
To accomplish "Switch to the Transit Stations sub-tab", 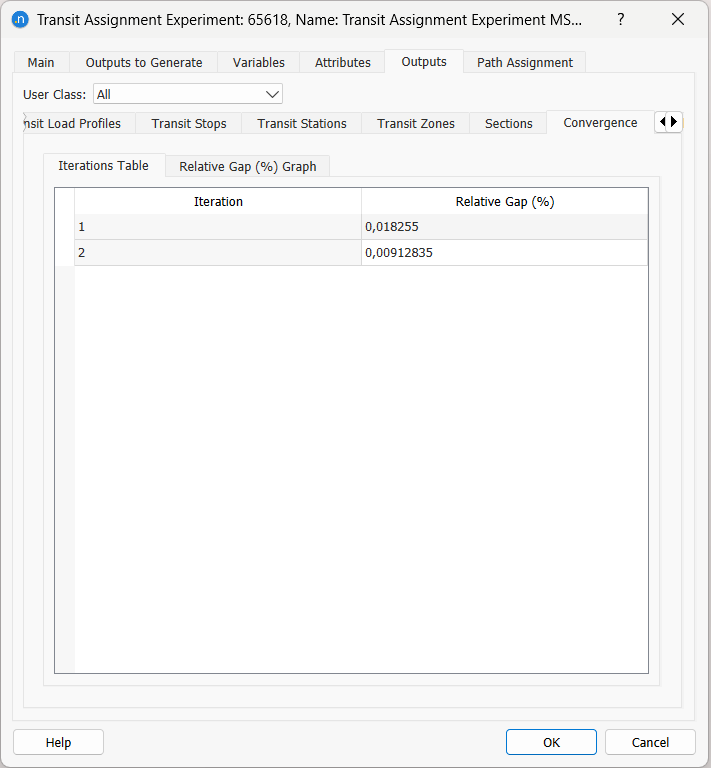I will 302,123.
